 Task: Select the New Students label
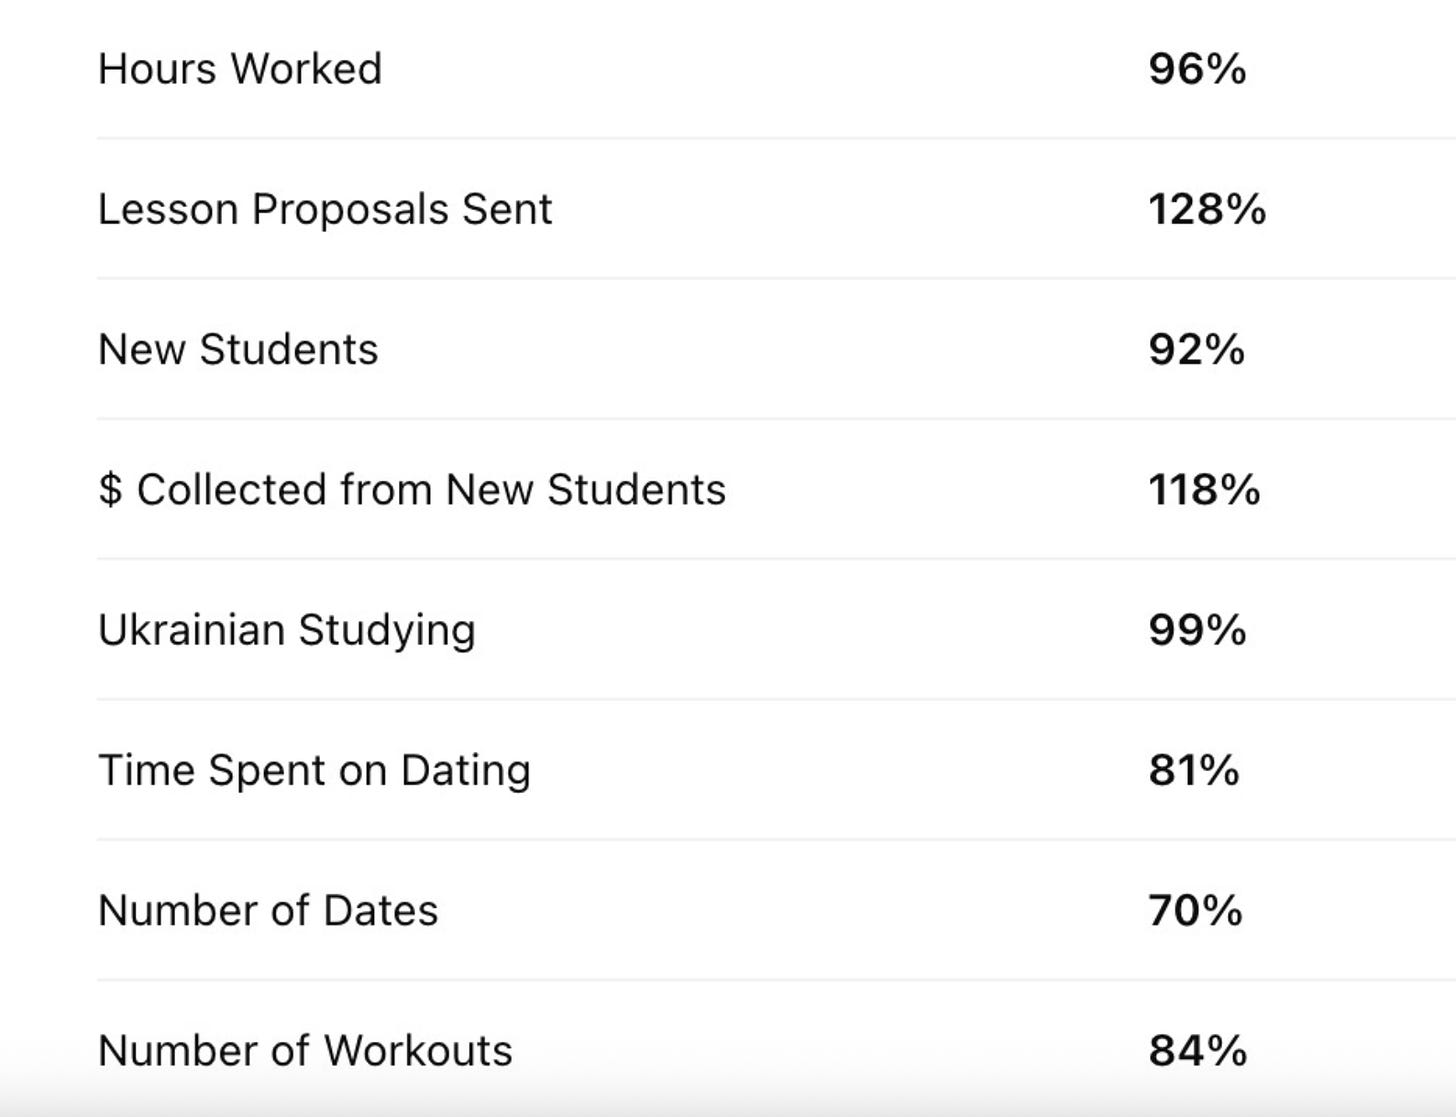tap(238, 349)
